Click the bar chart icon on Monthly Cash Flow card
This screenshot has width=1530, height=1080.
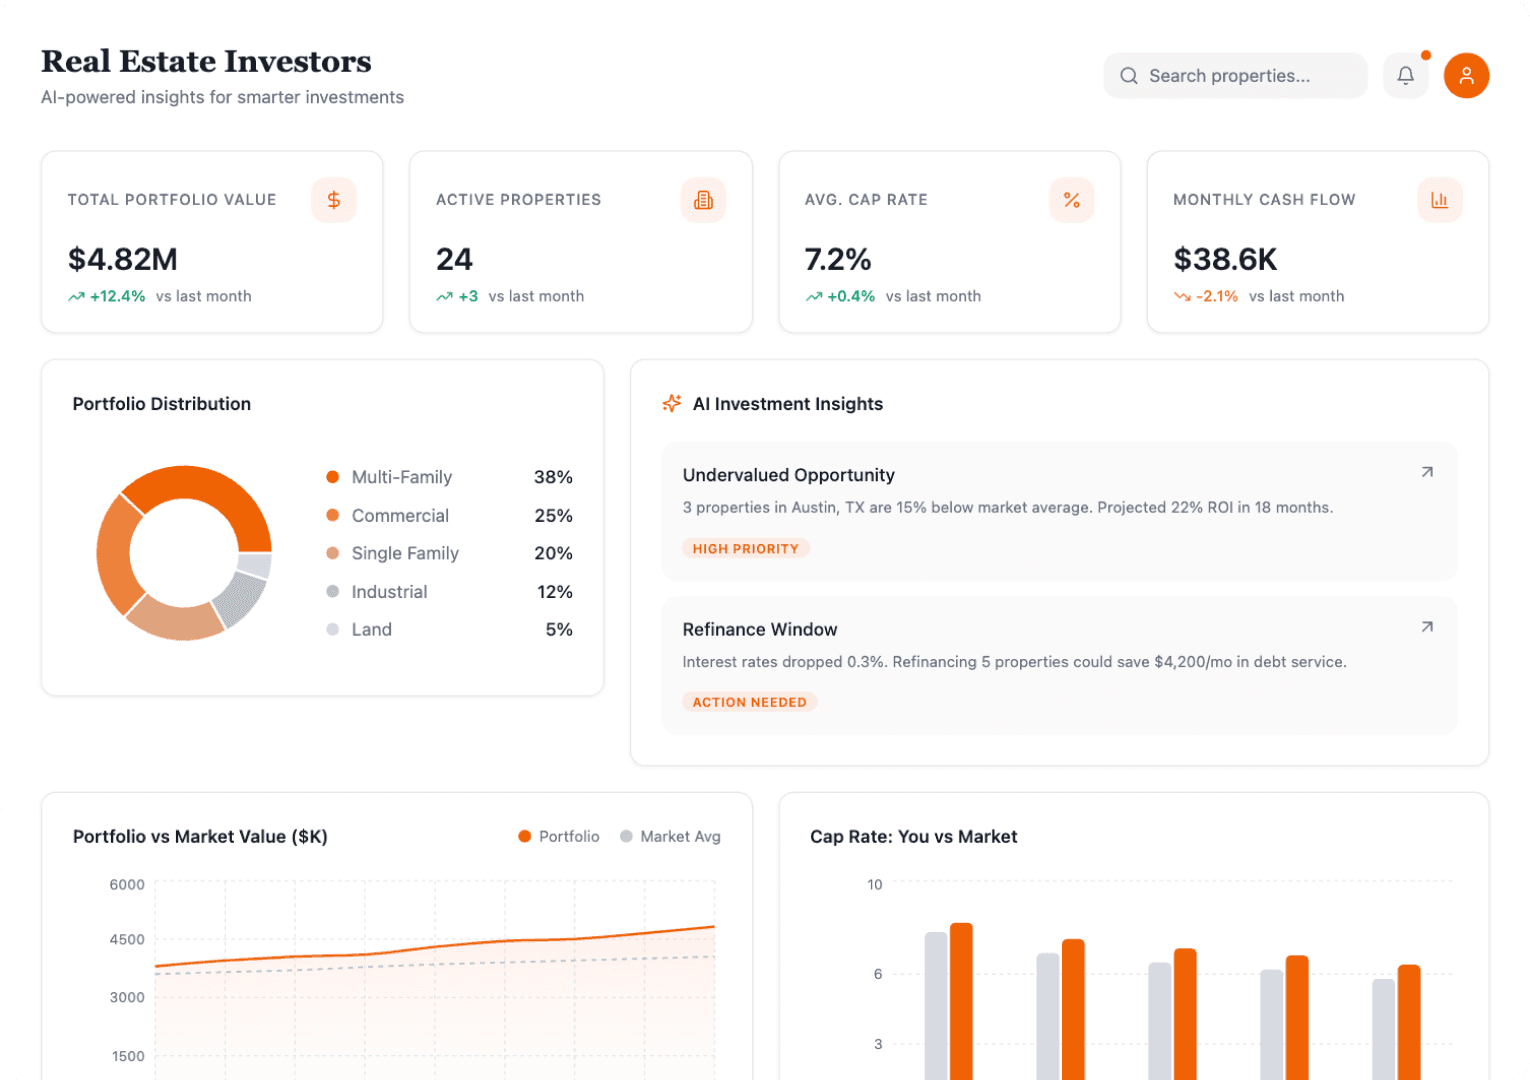(1440, 200)
